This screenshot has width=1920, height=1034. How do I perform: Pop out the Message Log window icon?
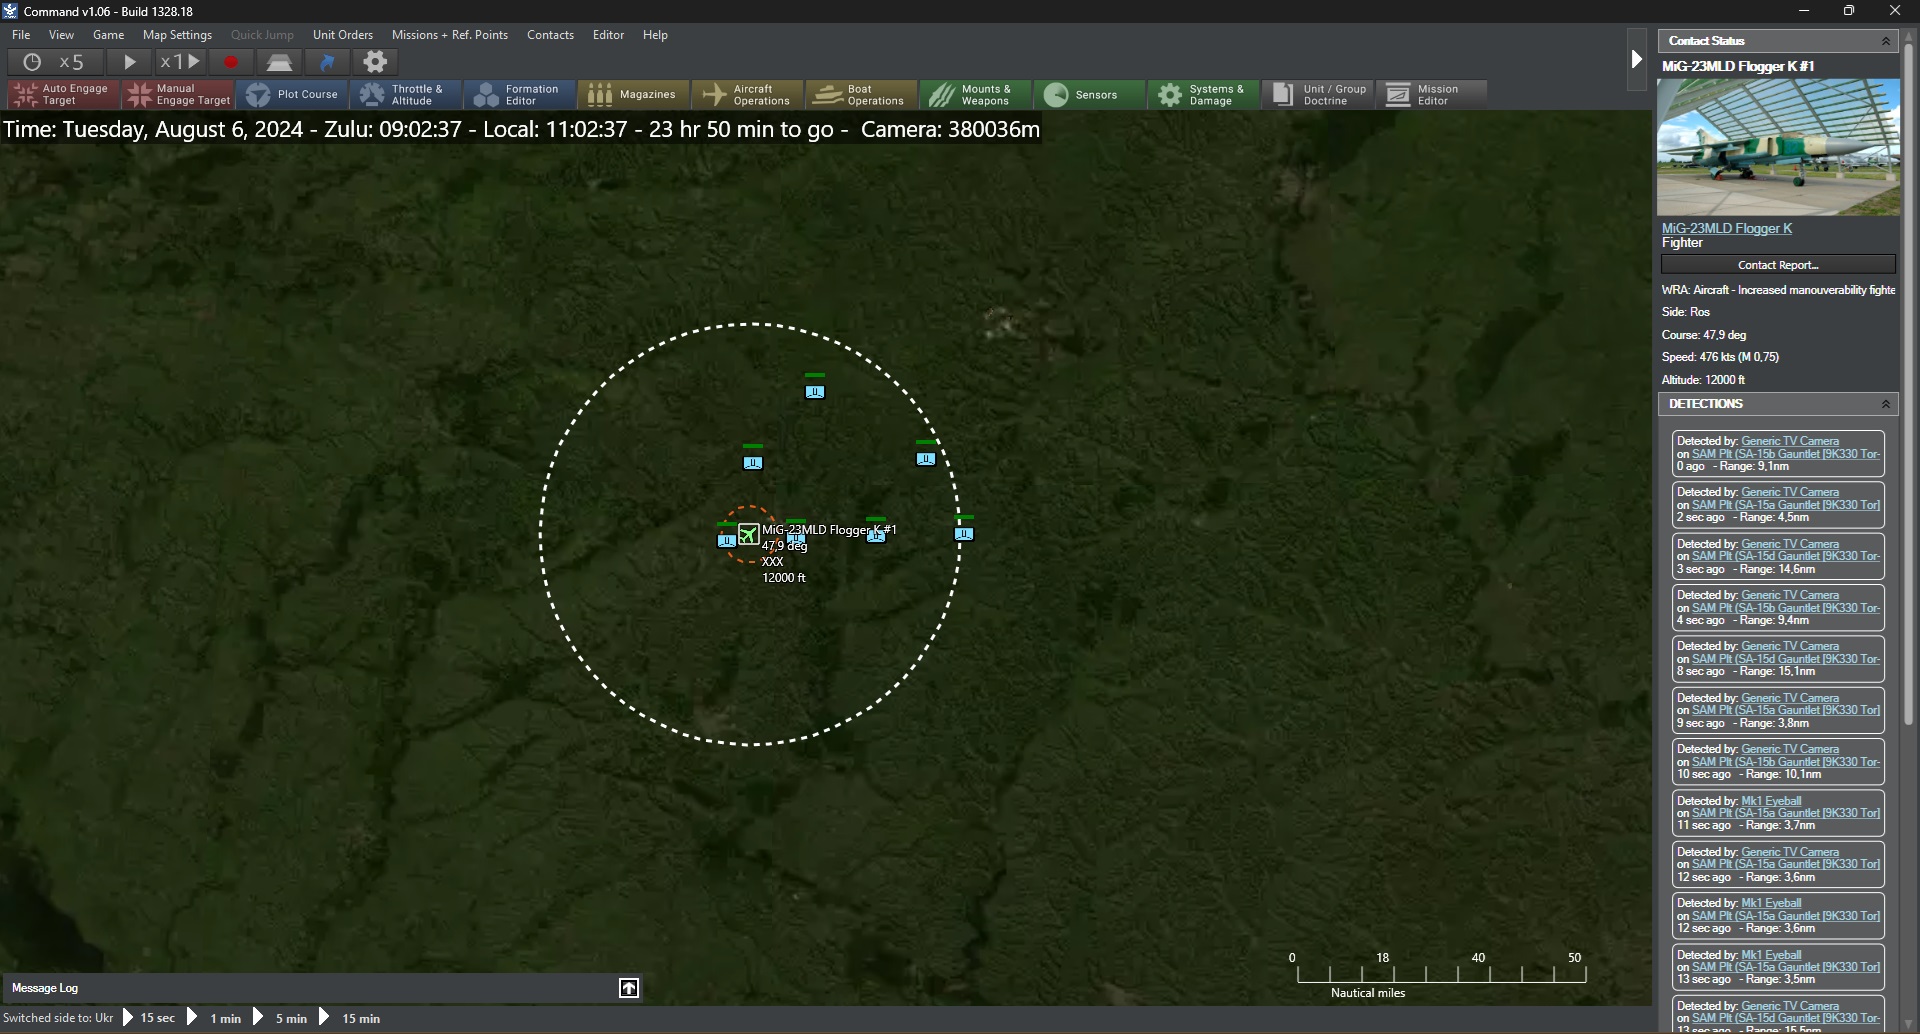coord(629,988)
